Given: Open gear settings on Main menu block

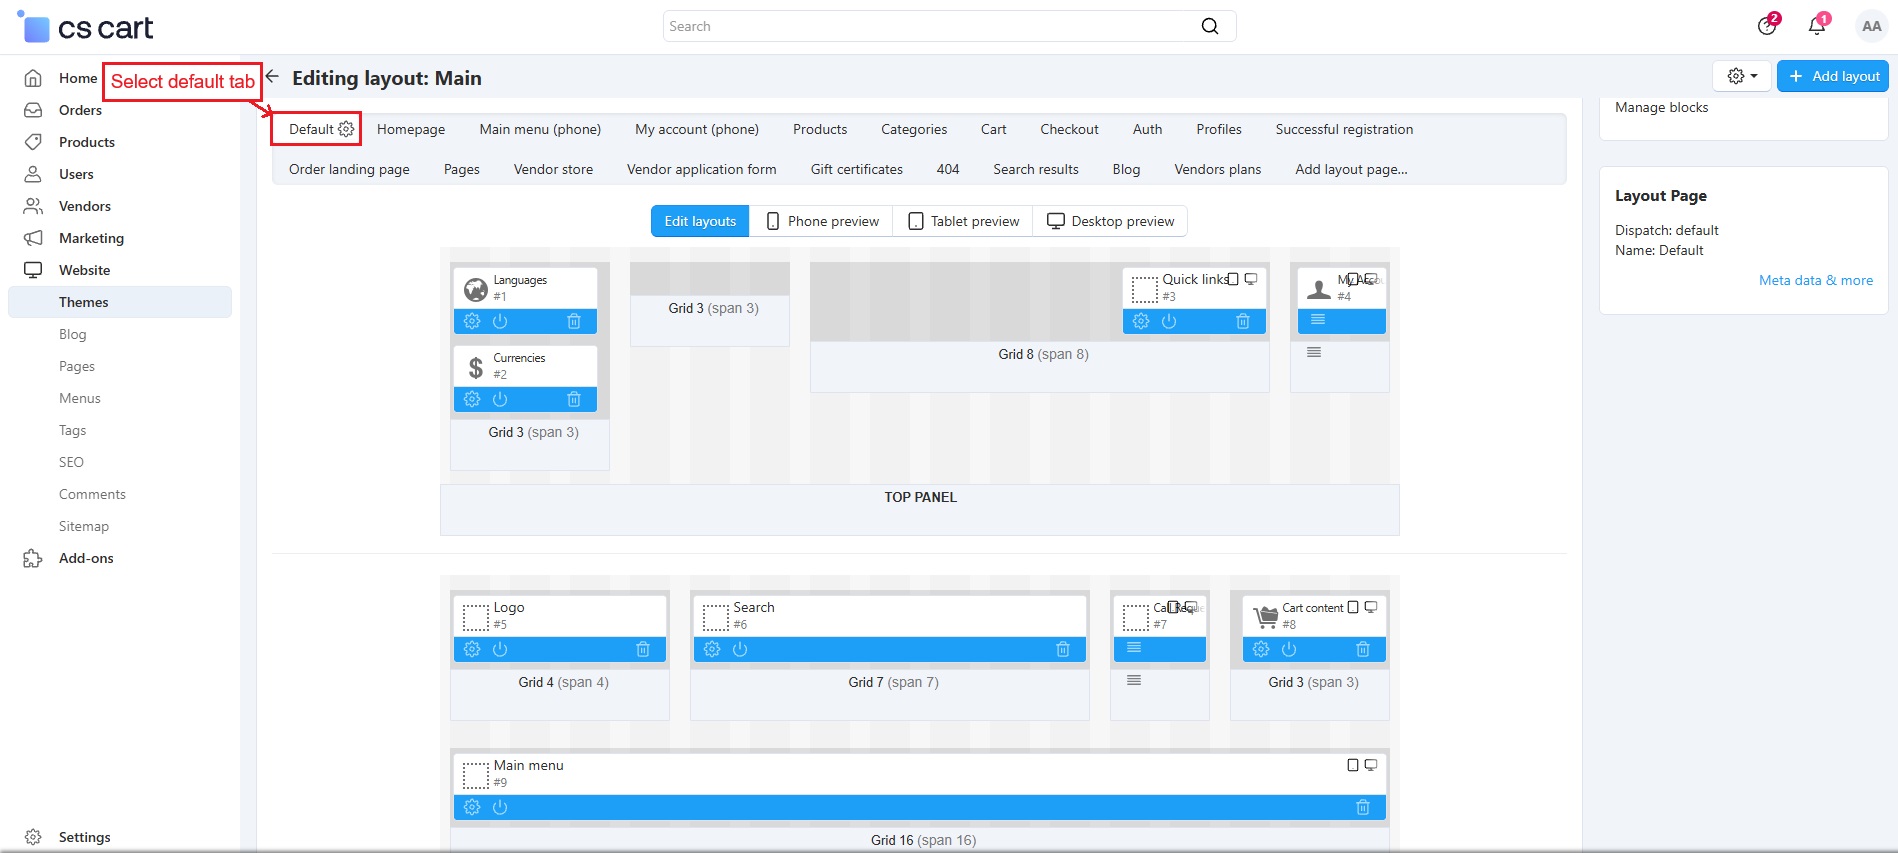Looking at the screenshot, I should (472, 807).
